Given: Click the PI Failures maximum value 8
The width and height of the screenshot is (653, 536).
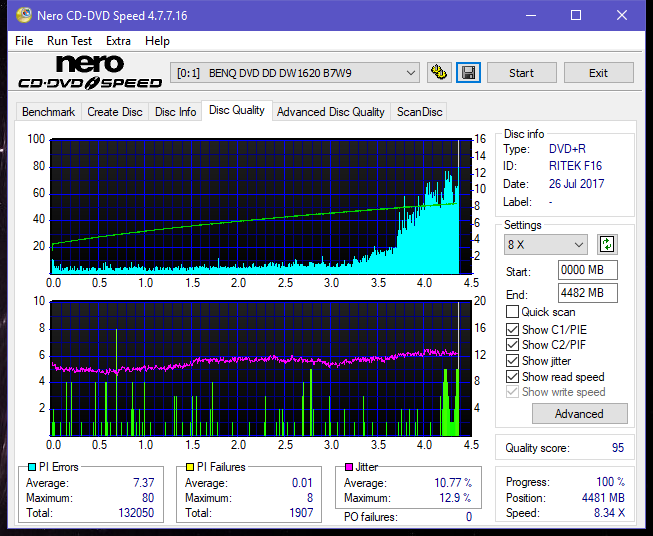Looking at the screenshot, I should (x=310, y=498).
